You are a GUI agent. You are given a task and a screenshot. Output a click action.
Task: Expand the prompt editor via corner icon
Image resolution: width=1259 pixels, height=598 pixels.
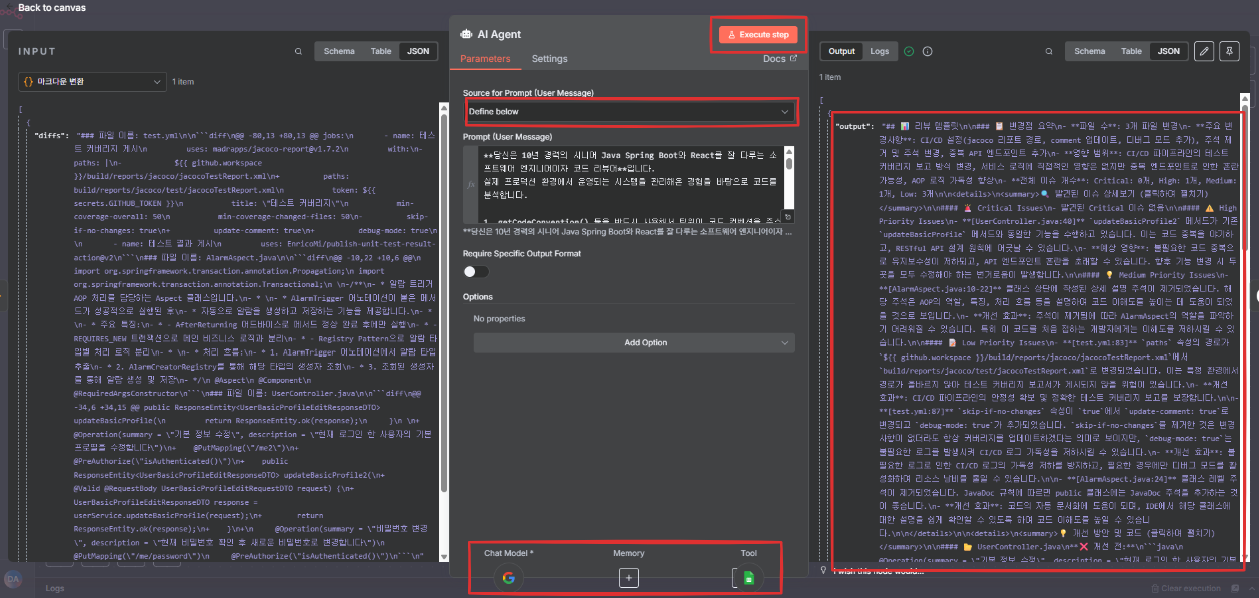point(789,217)
